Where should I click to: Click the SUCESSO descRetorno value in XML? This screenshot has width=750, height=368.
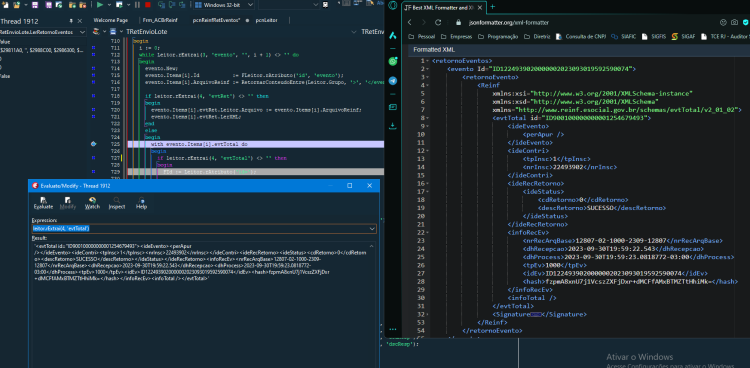click(x=600, y=208)
